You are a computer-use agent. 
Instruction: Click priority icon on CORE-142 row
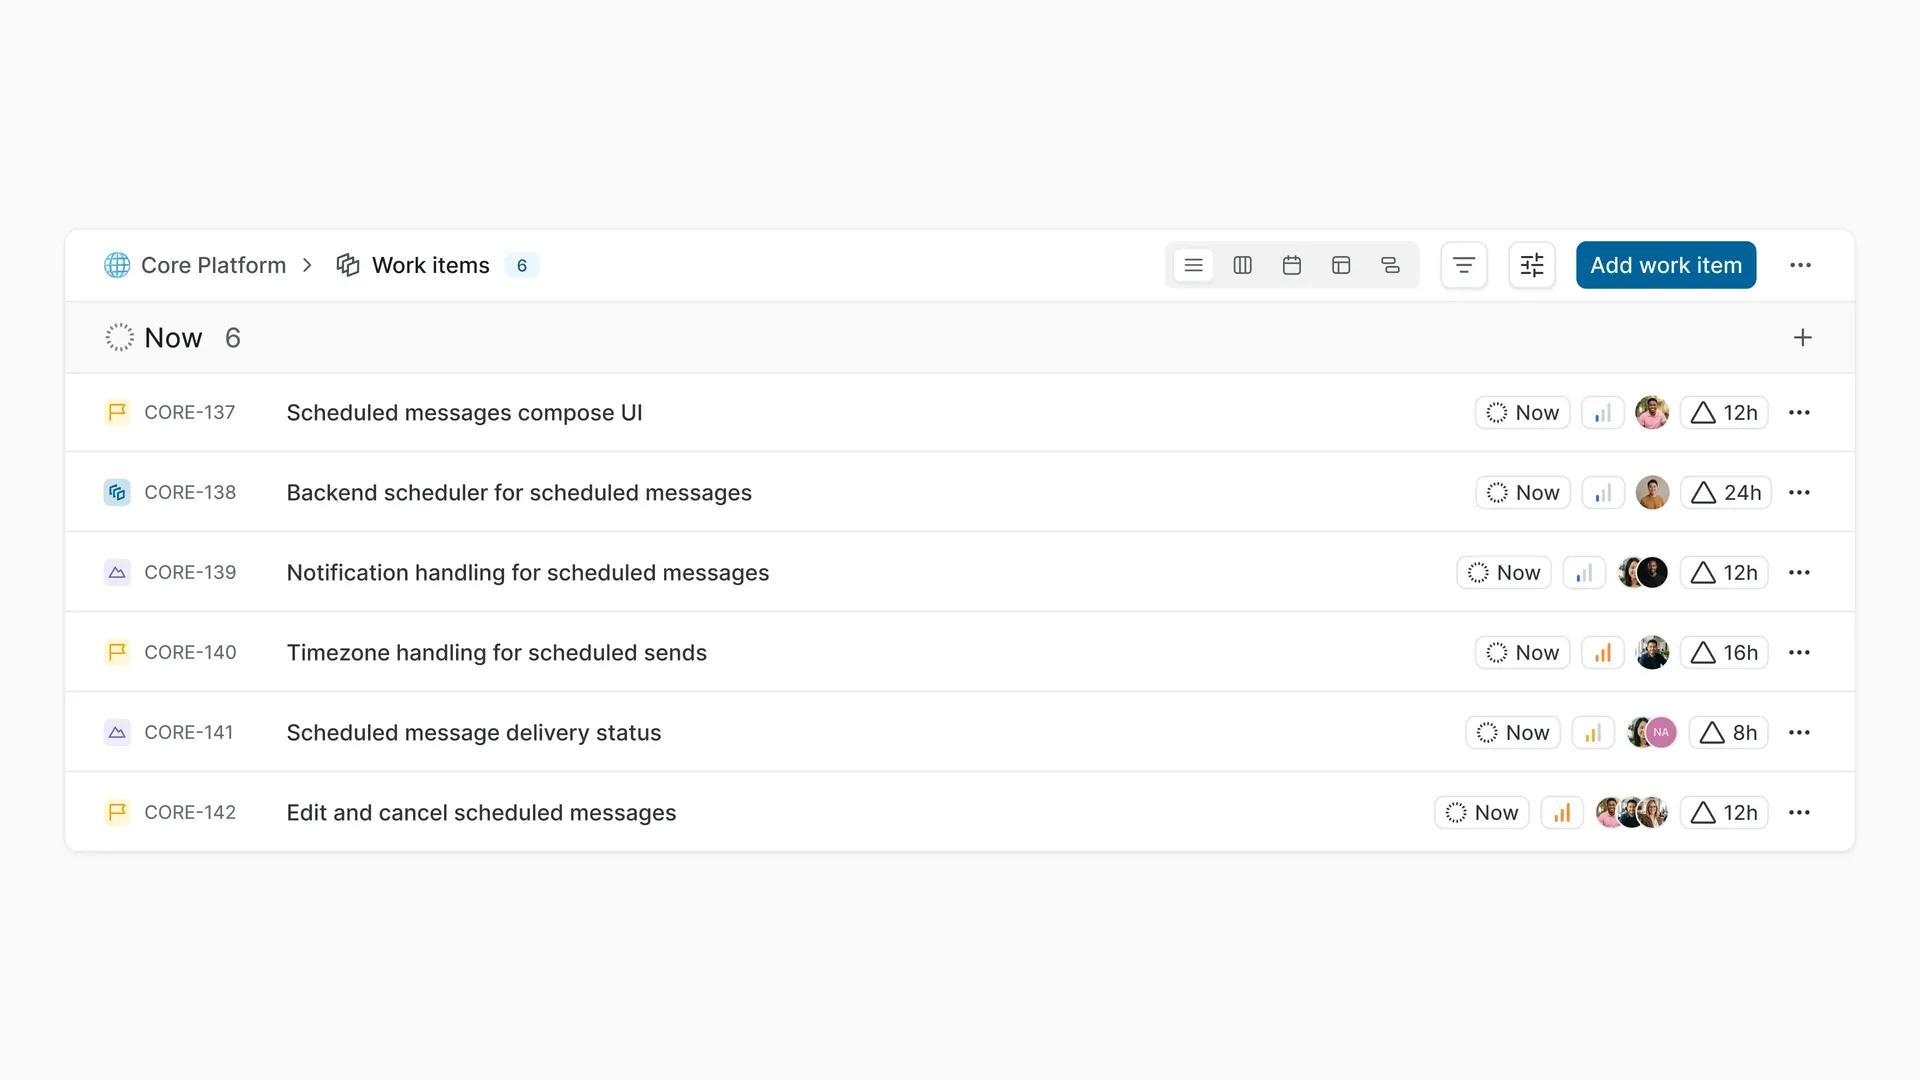[1562, 813]
